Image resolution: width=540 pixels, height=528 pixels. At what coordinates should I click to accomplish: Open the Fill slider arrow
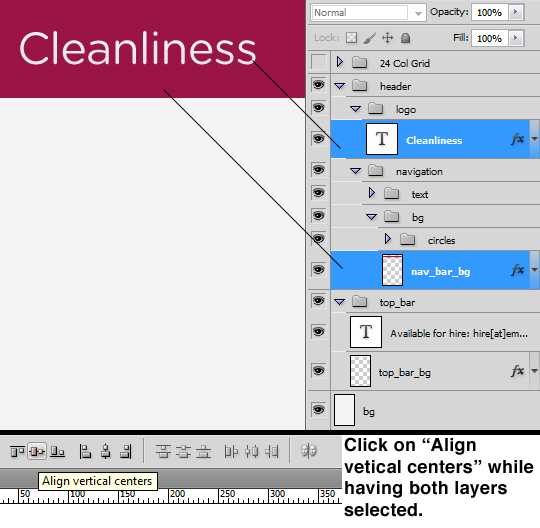click(x=516, y=37)
